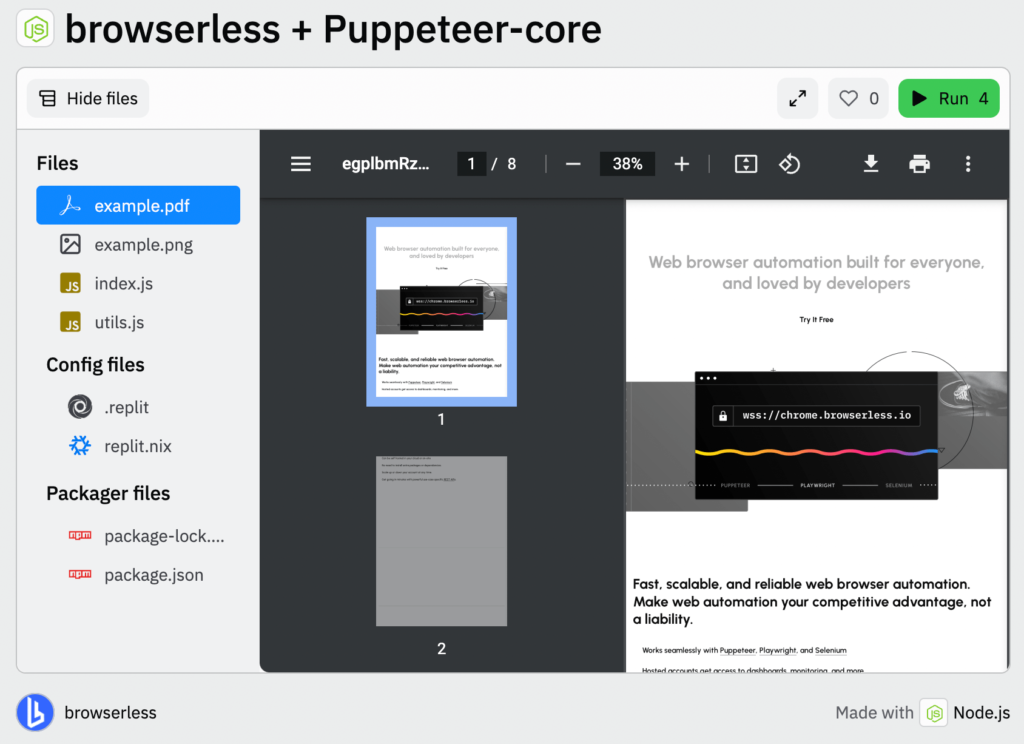The width and height of the screenshot is (1024, 744).
Task: Print example.pdf from the viewer toolbar
Action: (x=919, y=163)
